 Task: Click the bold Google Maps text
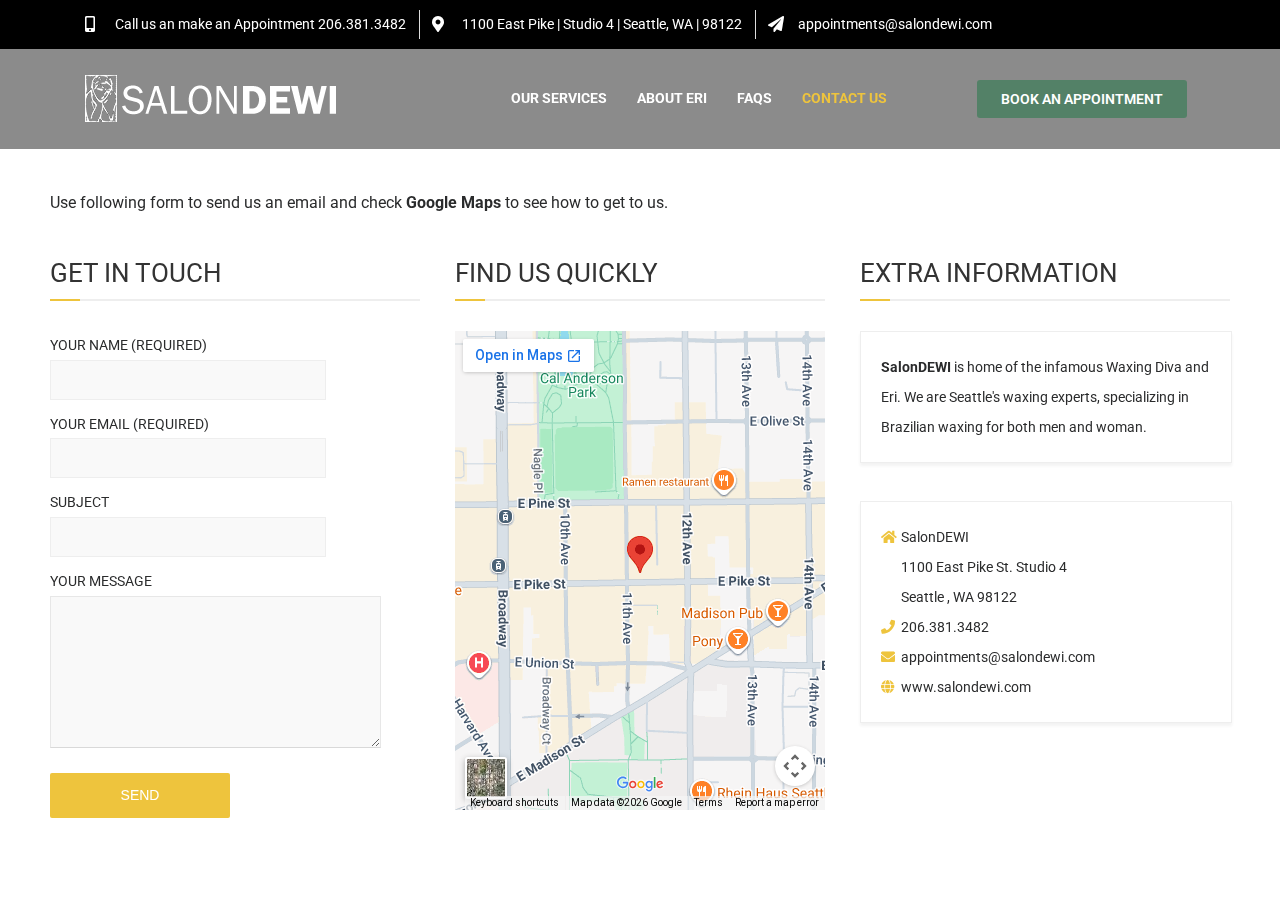453,202
